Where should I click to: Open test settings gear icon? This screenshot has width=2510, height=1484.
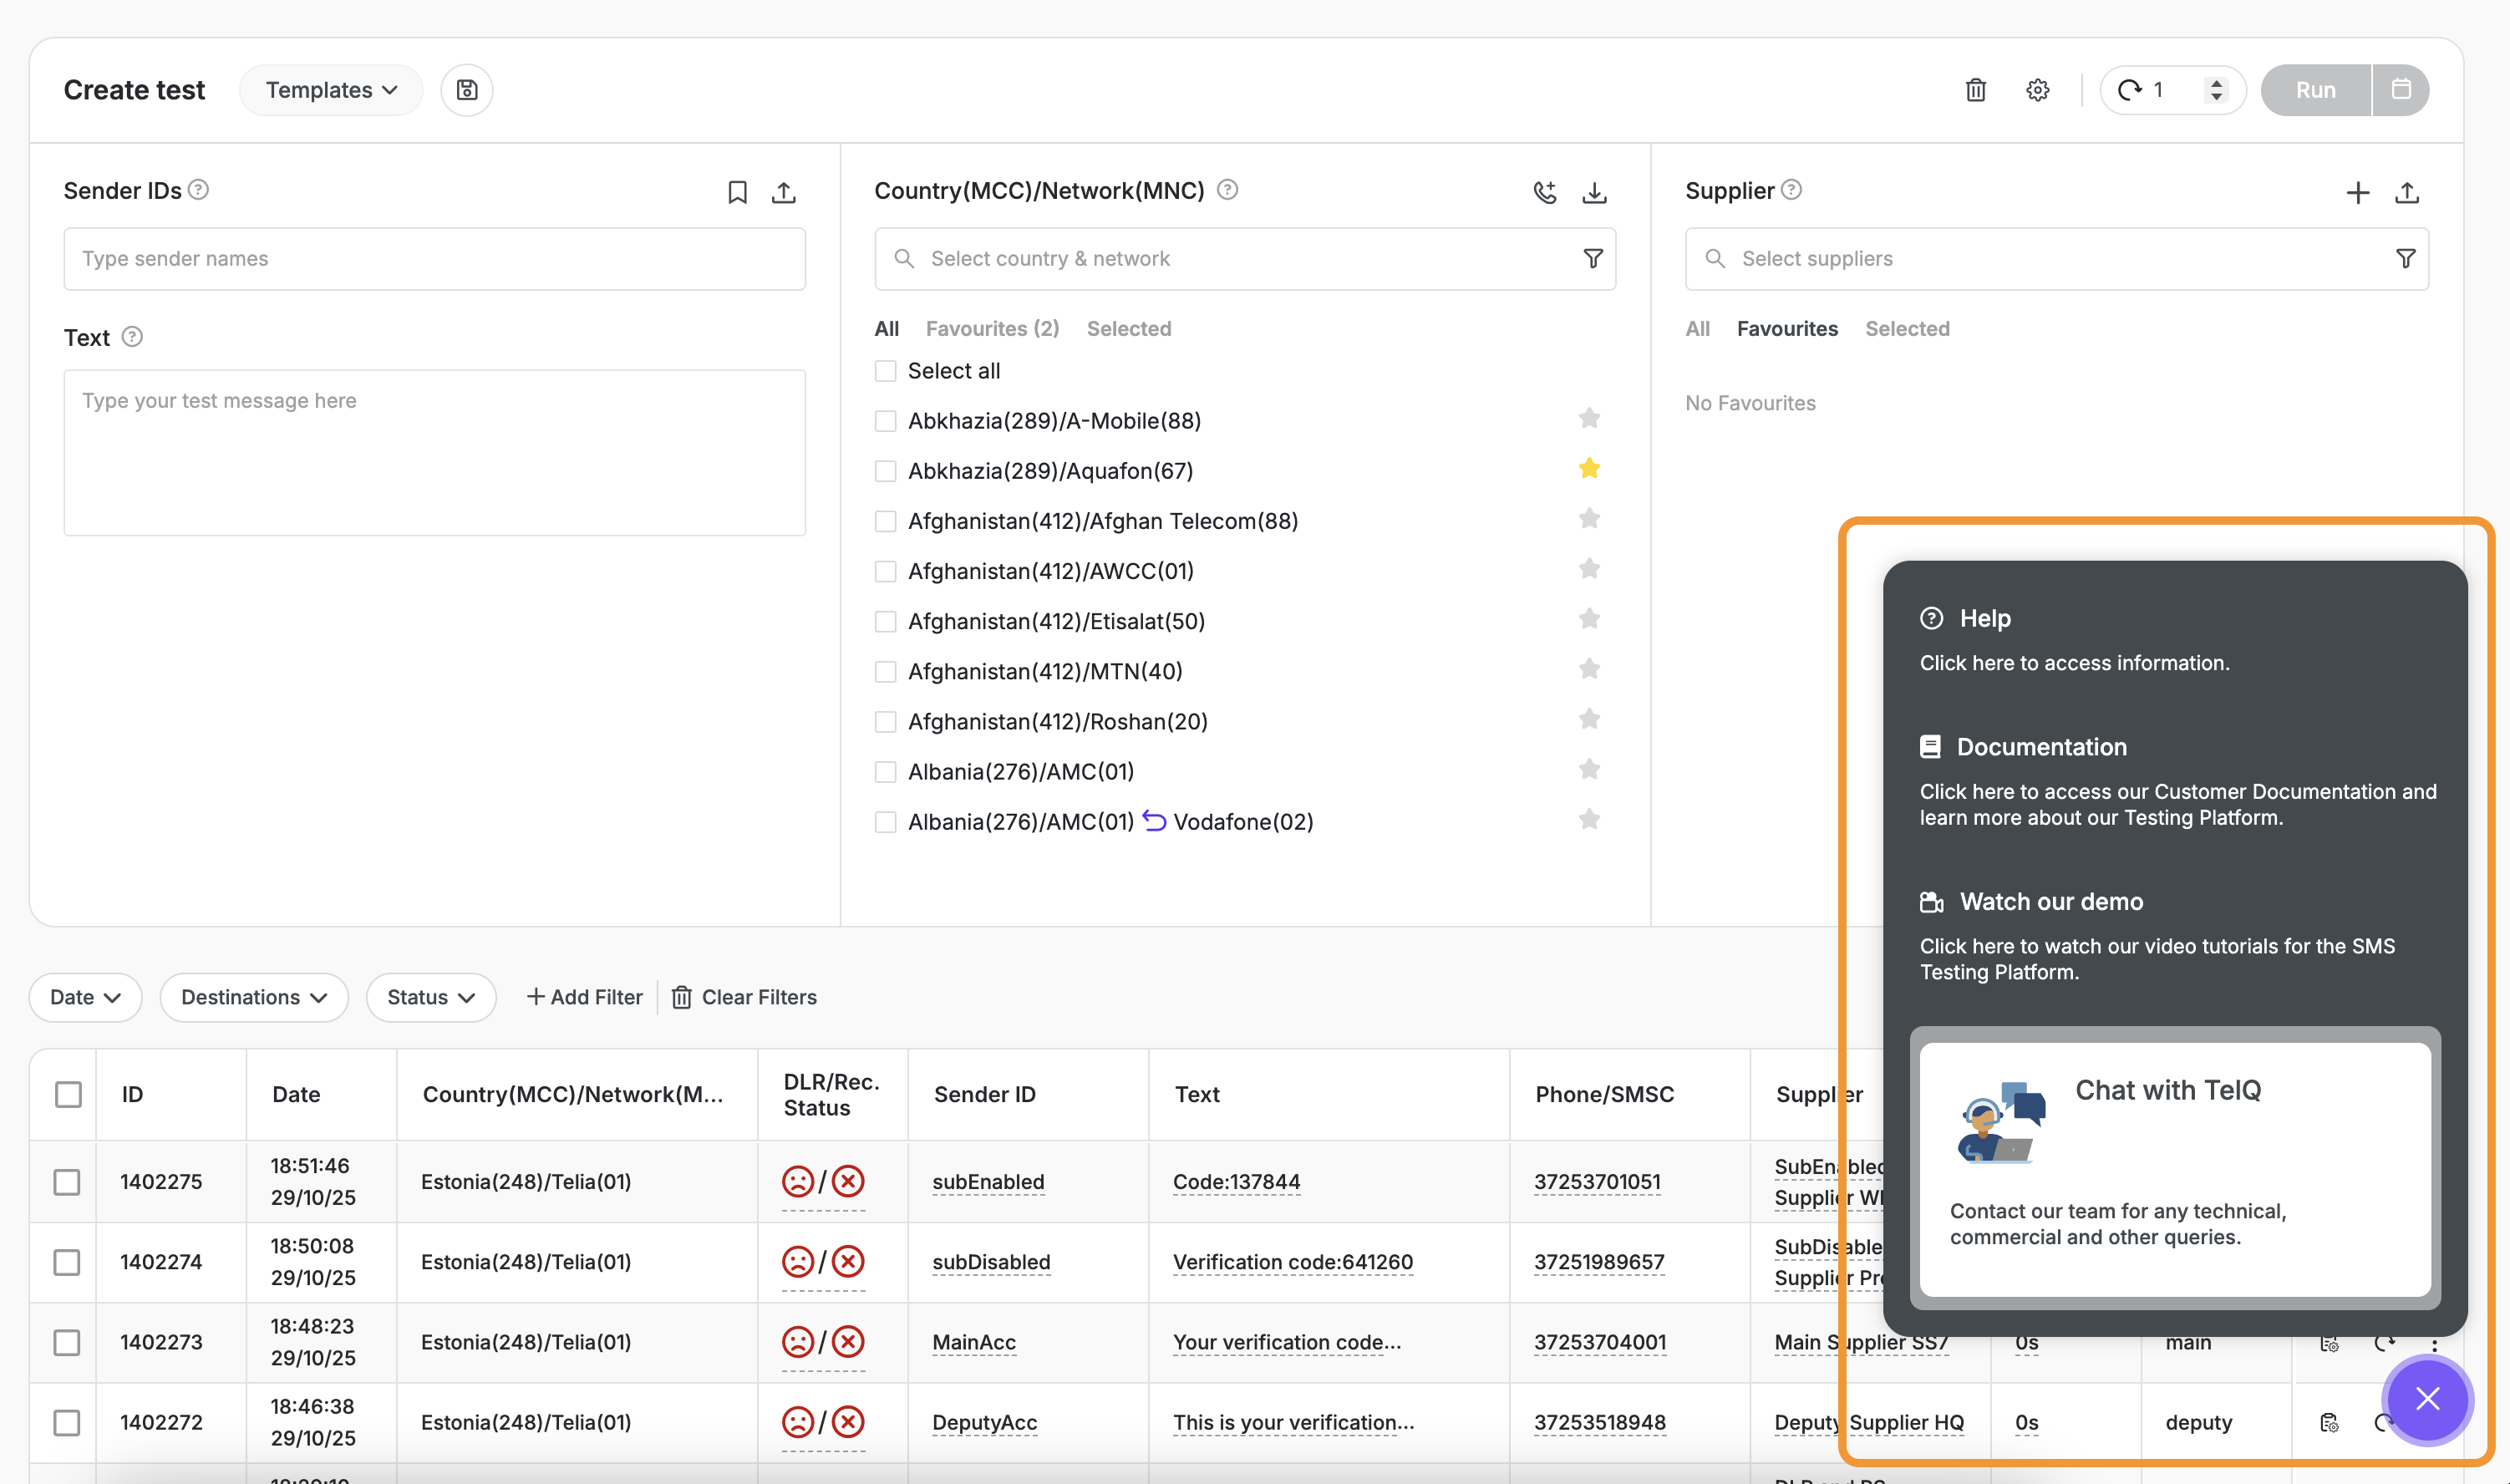coord(2037,90)
